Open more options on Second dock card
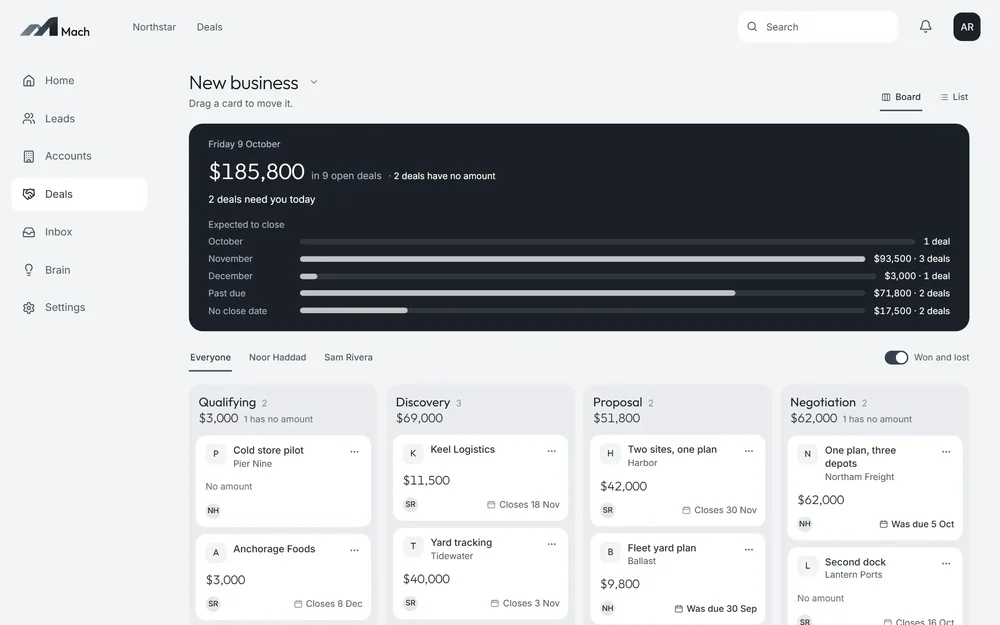Image resolution: width=1000 pixels, height=625 pixels. (x=946, y=563)
